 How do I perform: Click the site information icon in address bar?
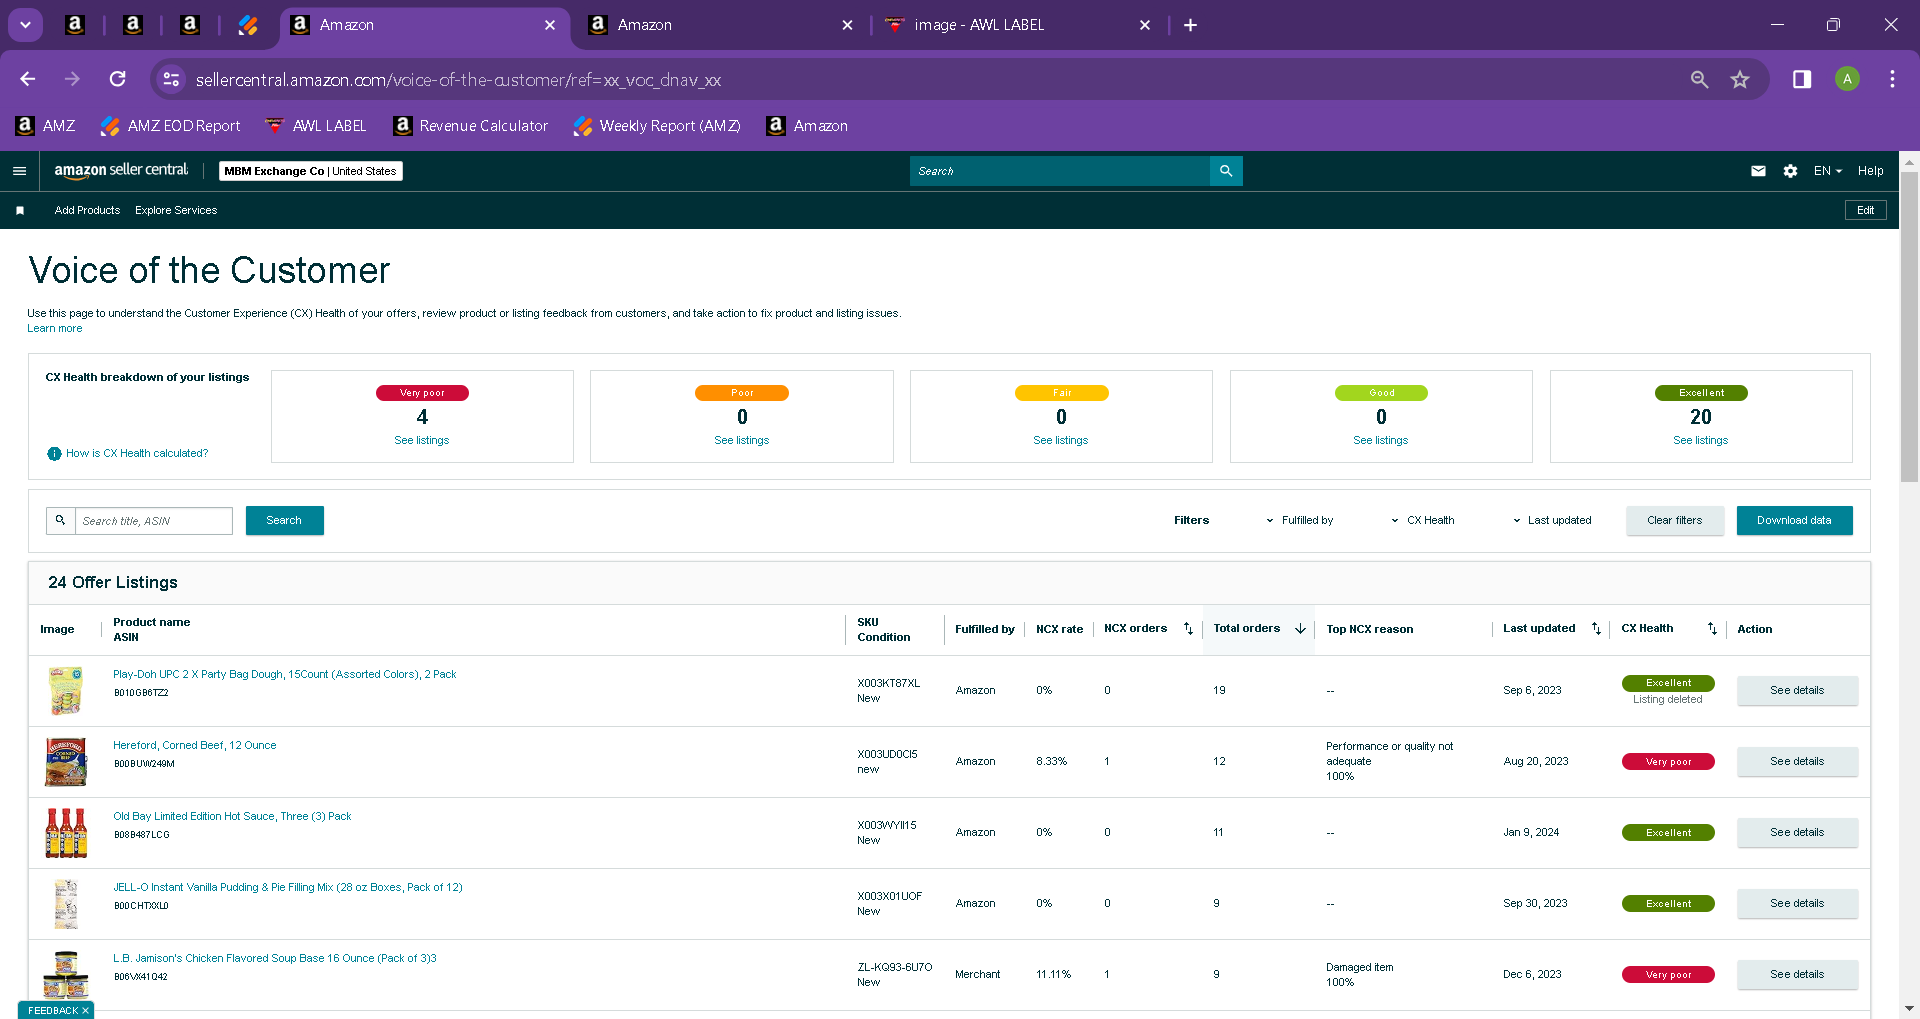point(172,79)
